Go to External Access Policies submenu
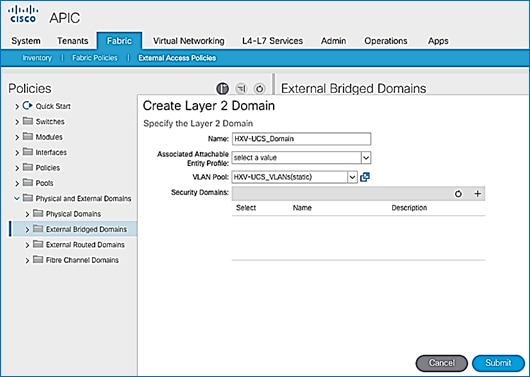Viewport: 530px width, 377px height. 177,58
